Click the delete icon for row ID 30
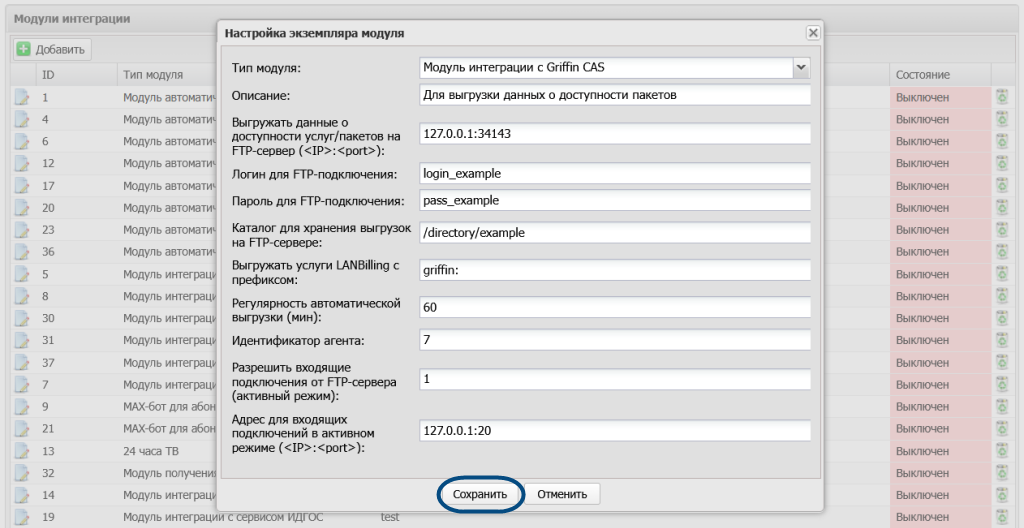 coord(1002,318)
